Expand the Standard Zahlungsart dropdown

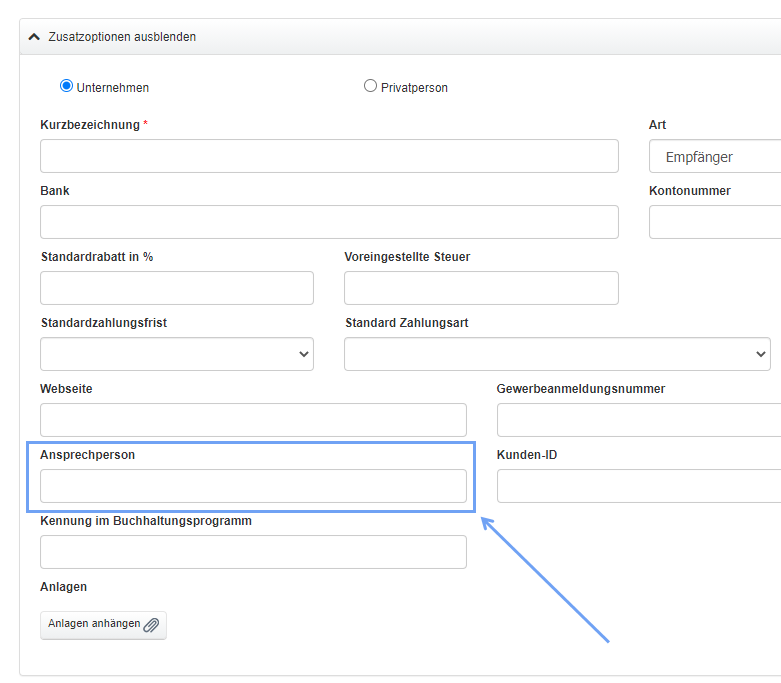click(557, 354)
